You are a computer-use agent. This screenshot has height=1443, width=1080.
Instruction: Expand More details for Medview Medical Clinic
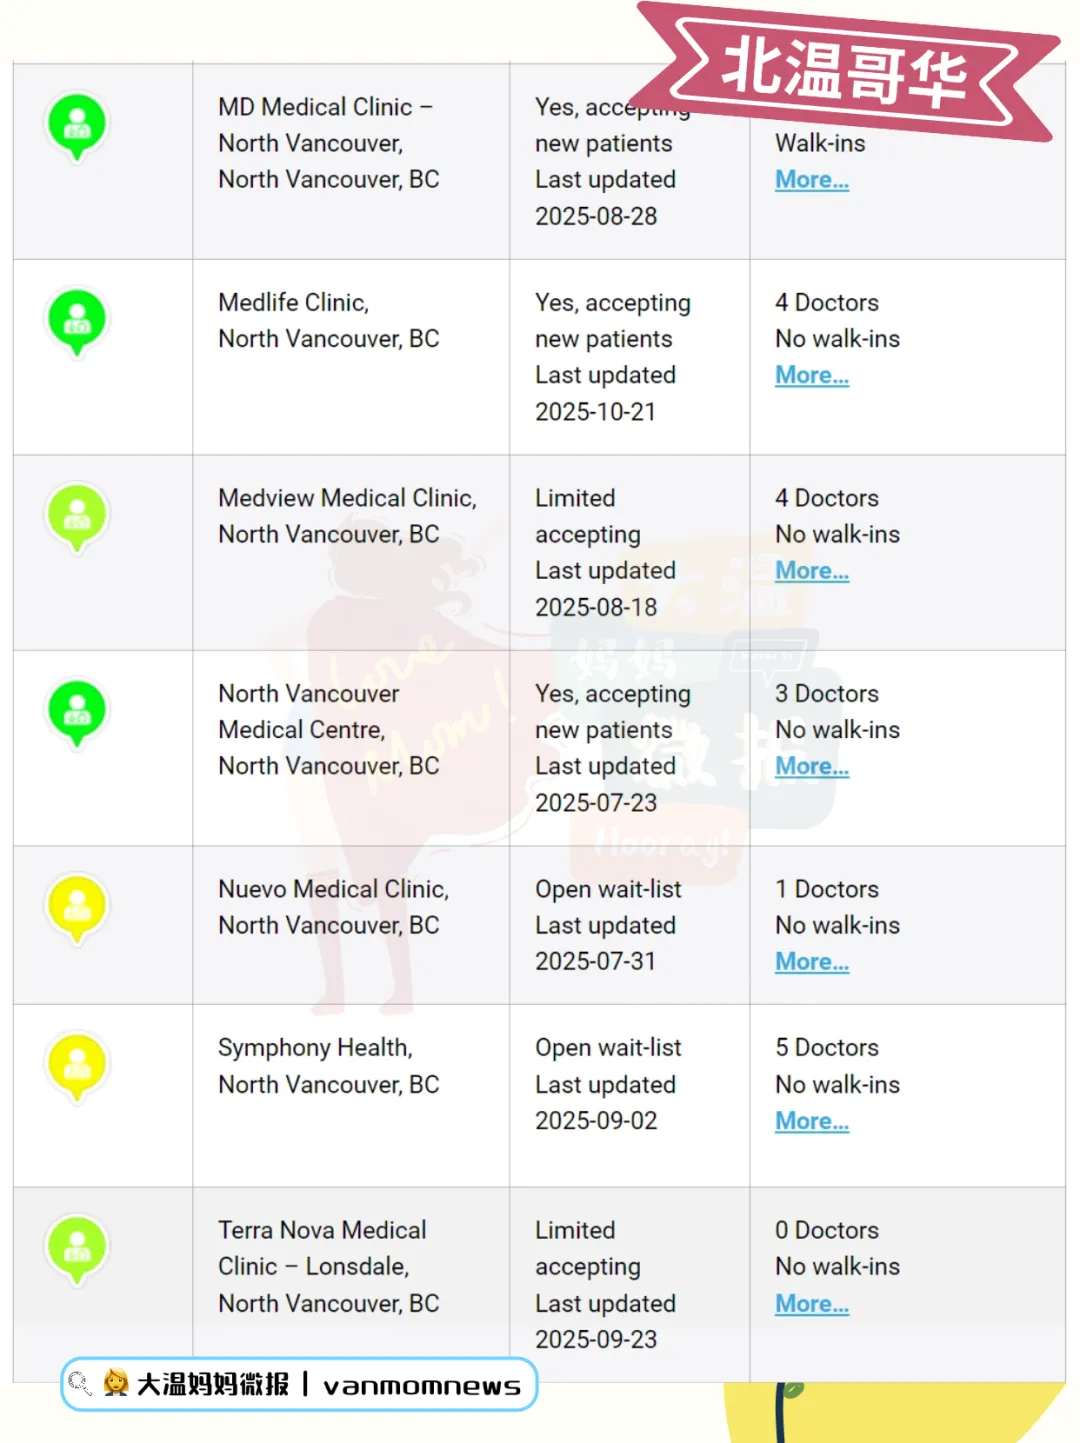(811, 571)
